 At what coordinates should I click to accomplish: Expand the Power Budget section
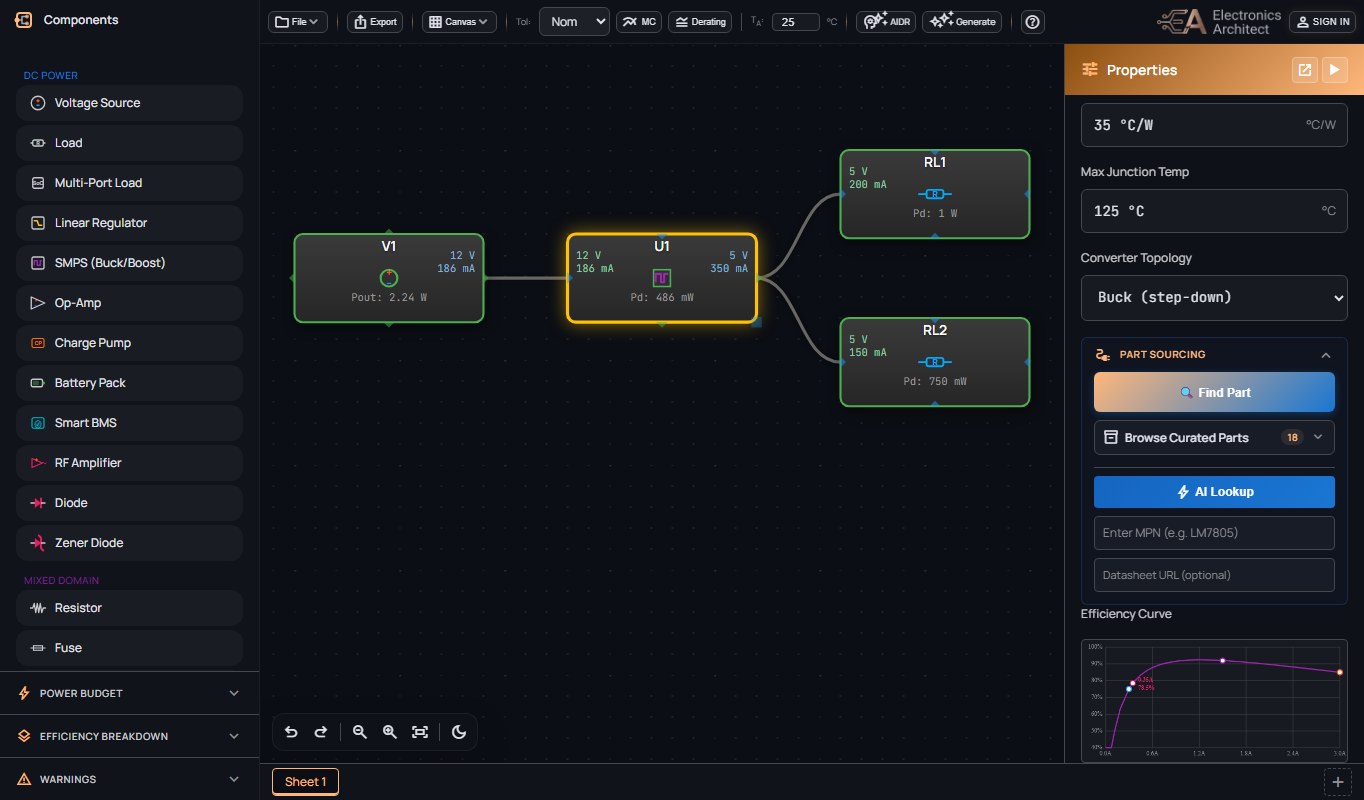(x=129, y=693)
